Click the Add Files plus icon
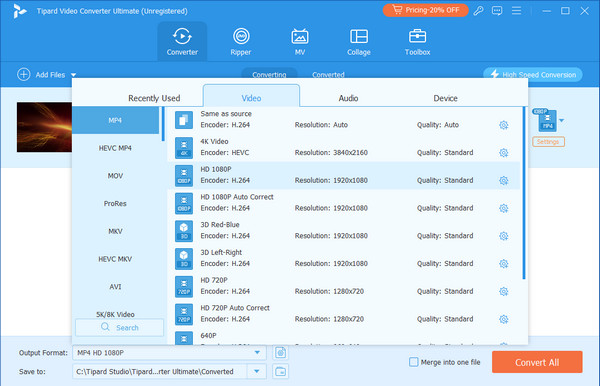This screenshot has height=386, width=600. coord(23,74)
